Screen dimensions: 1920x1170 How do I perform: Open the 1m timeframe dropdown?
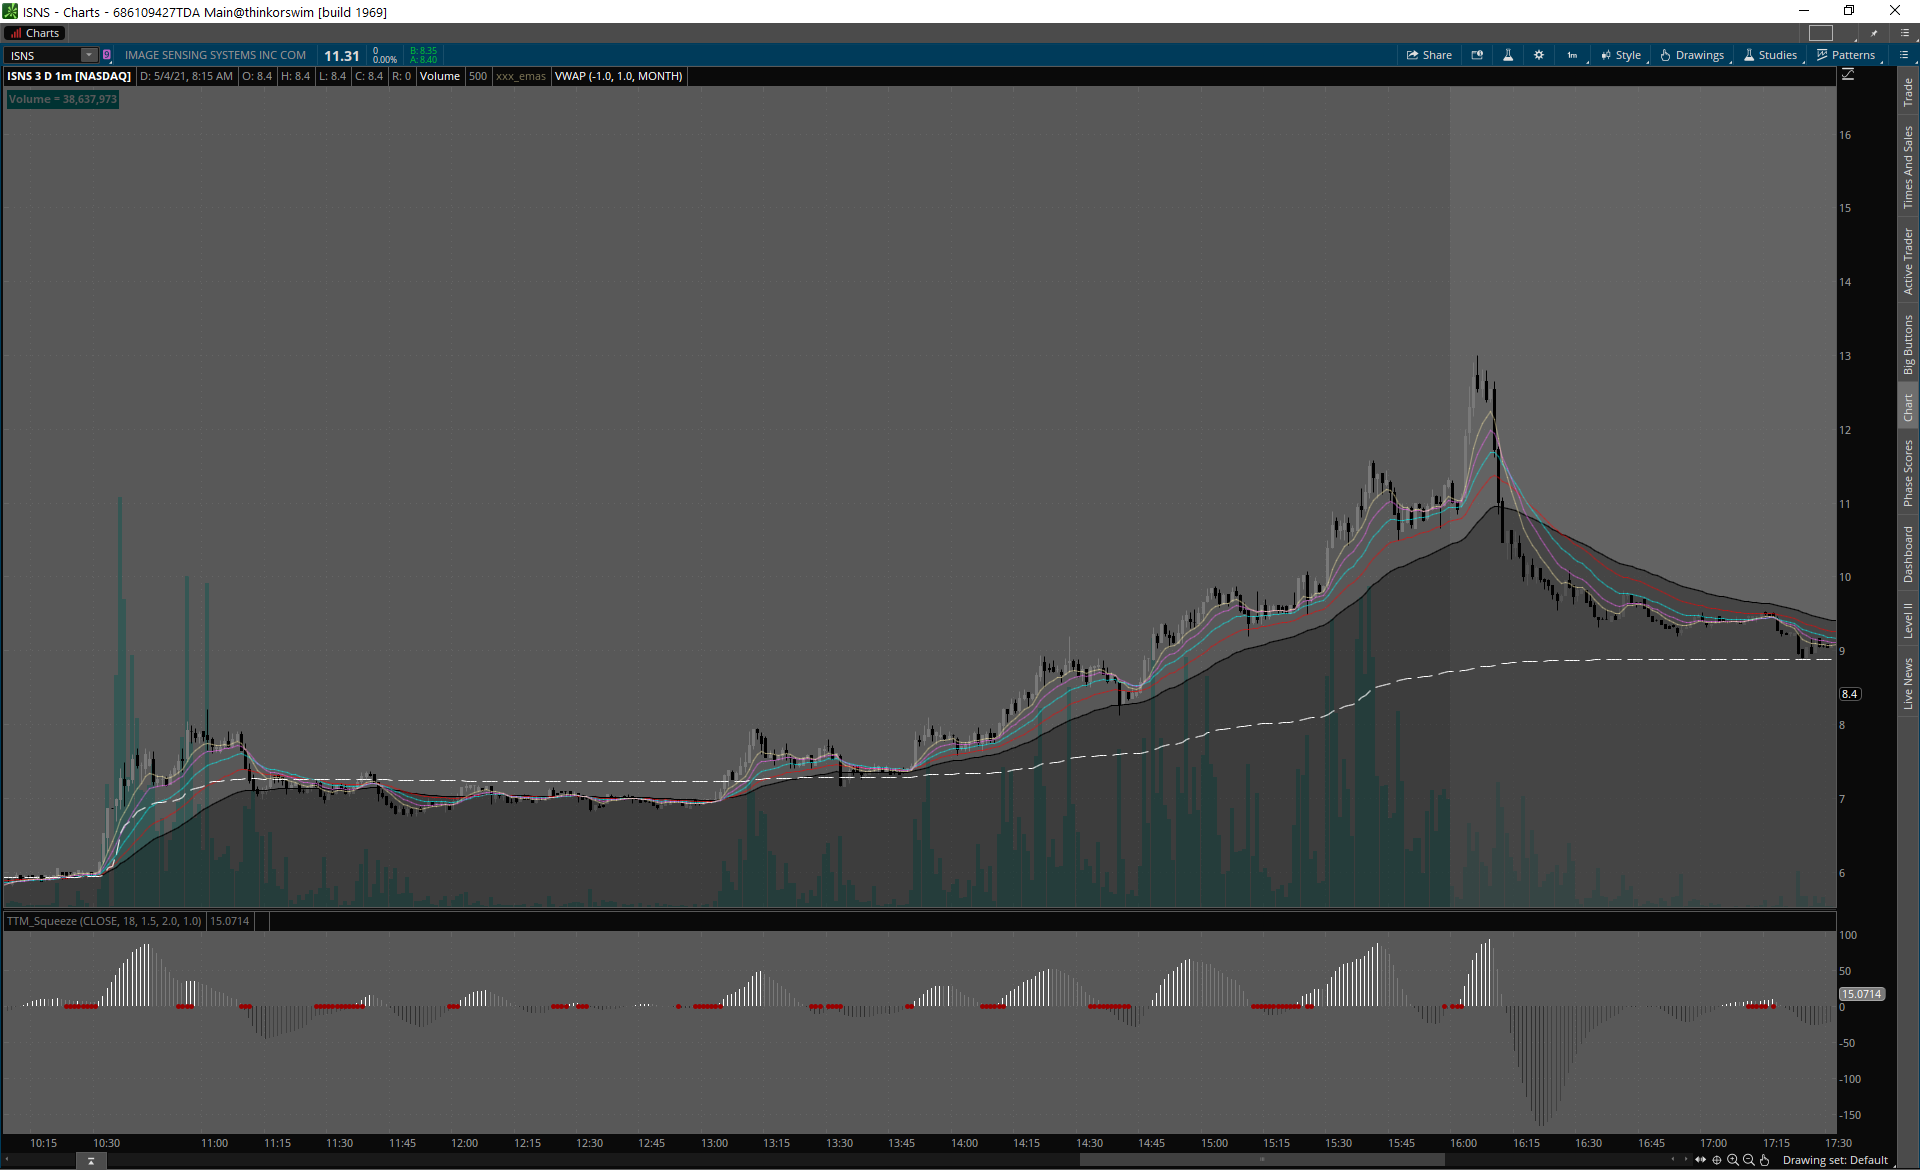pos(1572,55)
